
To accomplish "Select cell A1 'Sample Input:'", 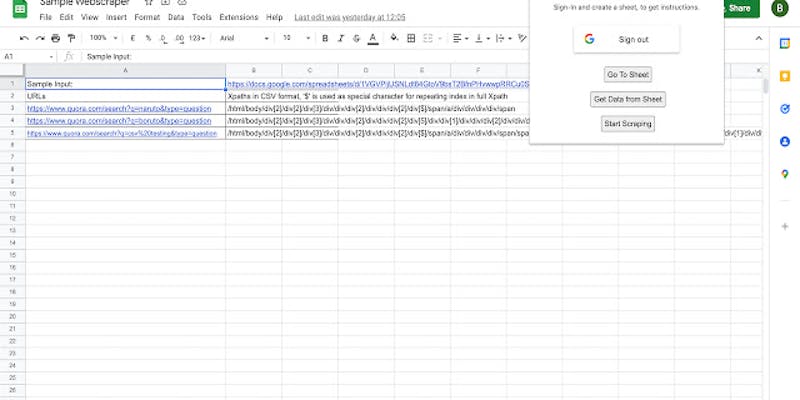I will point(126,84).
